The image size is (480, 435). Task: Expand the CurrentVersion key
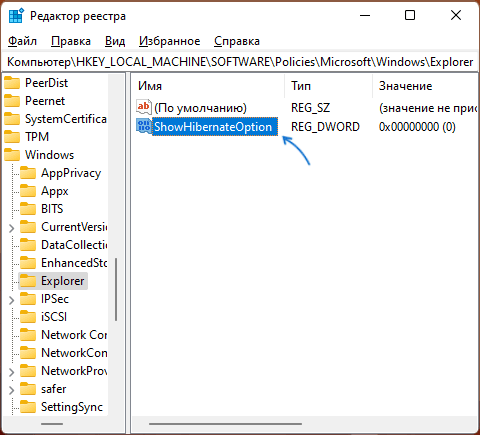[x=11, y=228]
